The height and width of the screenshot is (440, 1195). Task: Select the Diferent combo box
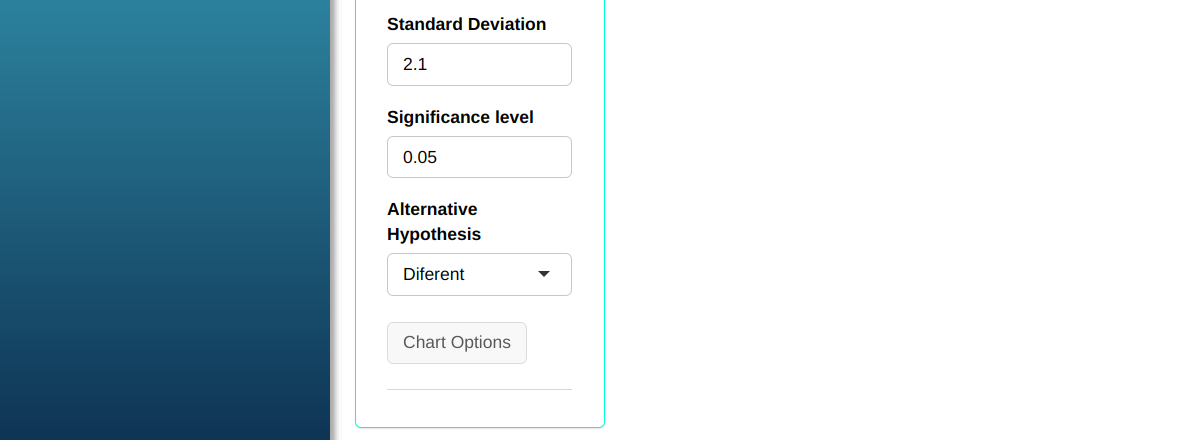tap(479, 274)
